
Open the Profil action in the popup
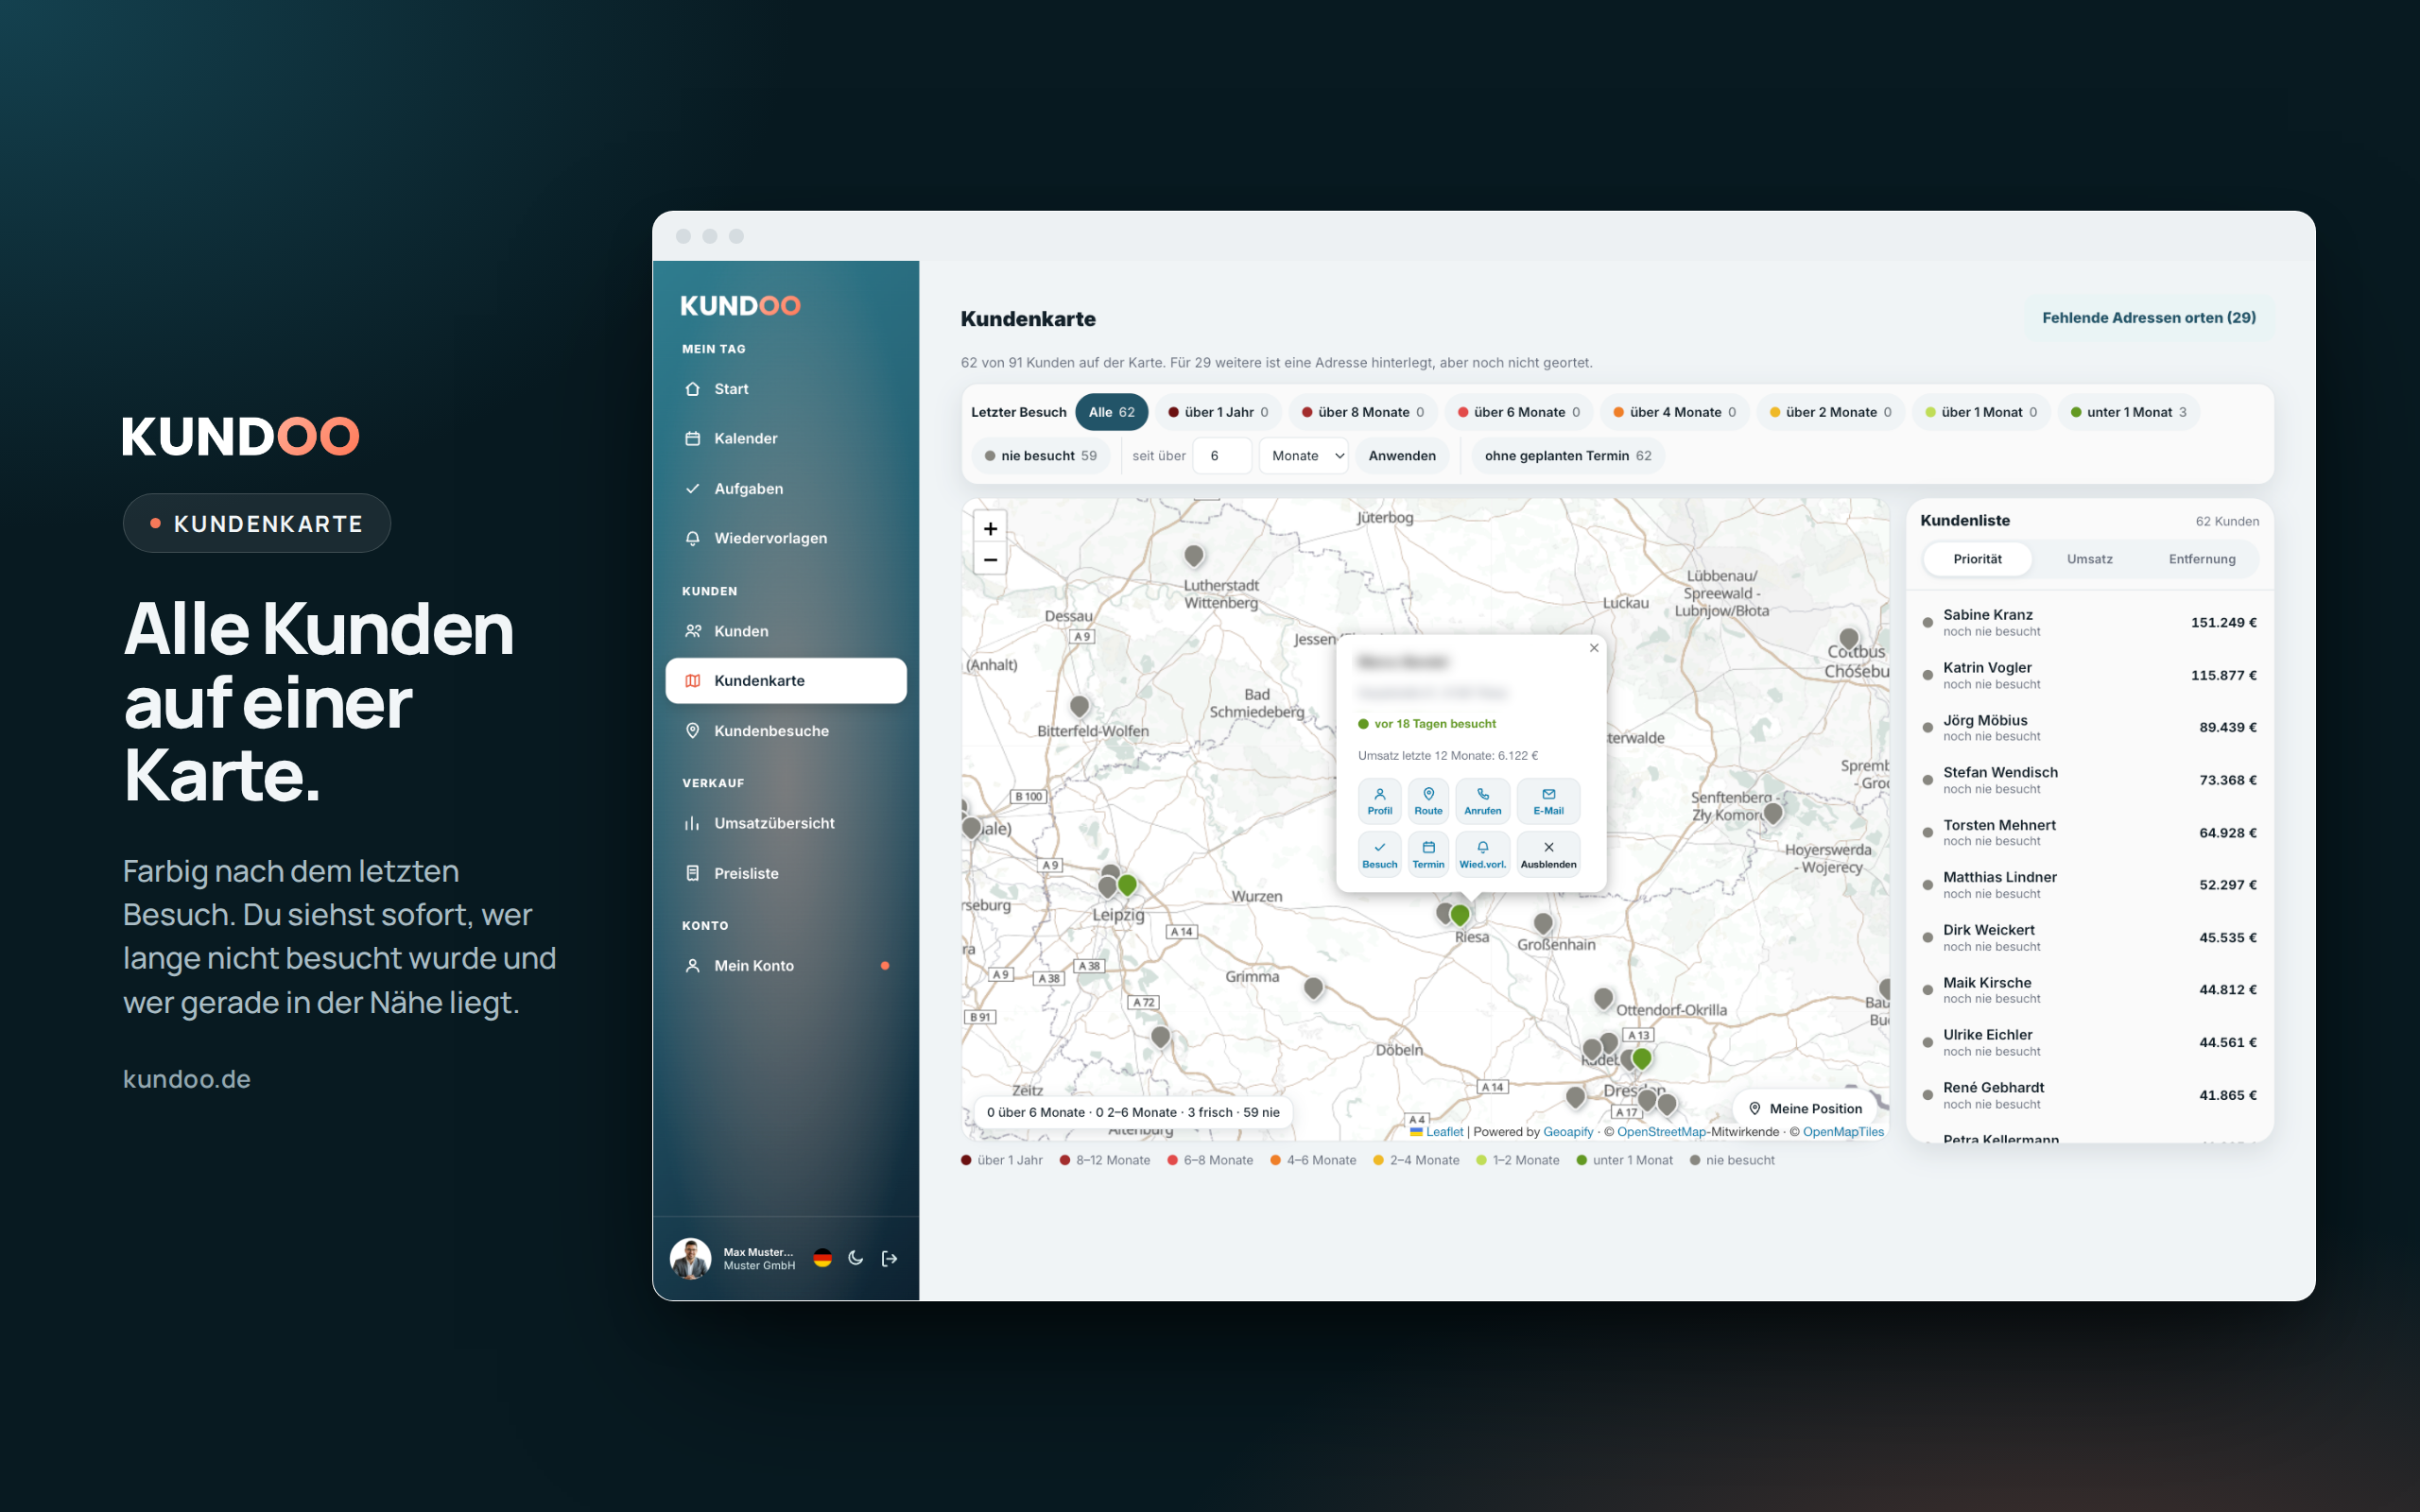[x=1379, y=801]
